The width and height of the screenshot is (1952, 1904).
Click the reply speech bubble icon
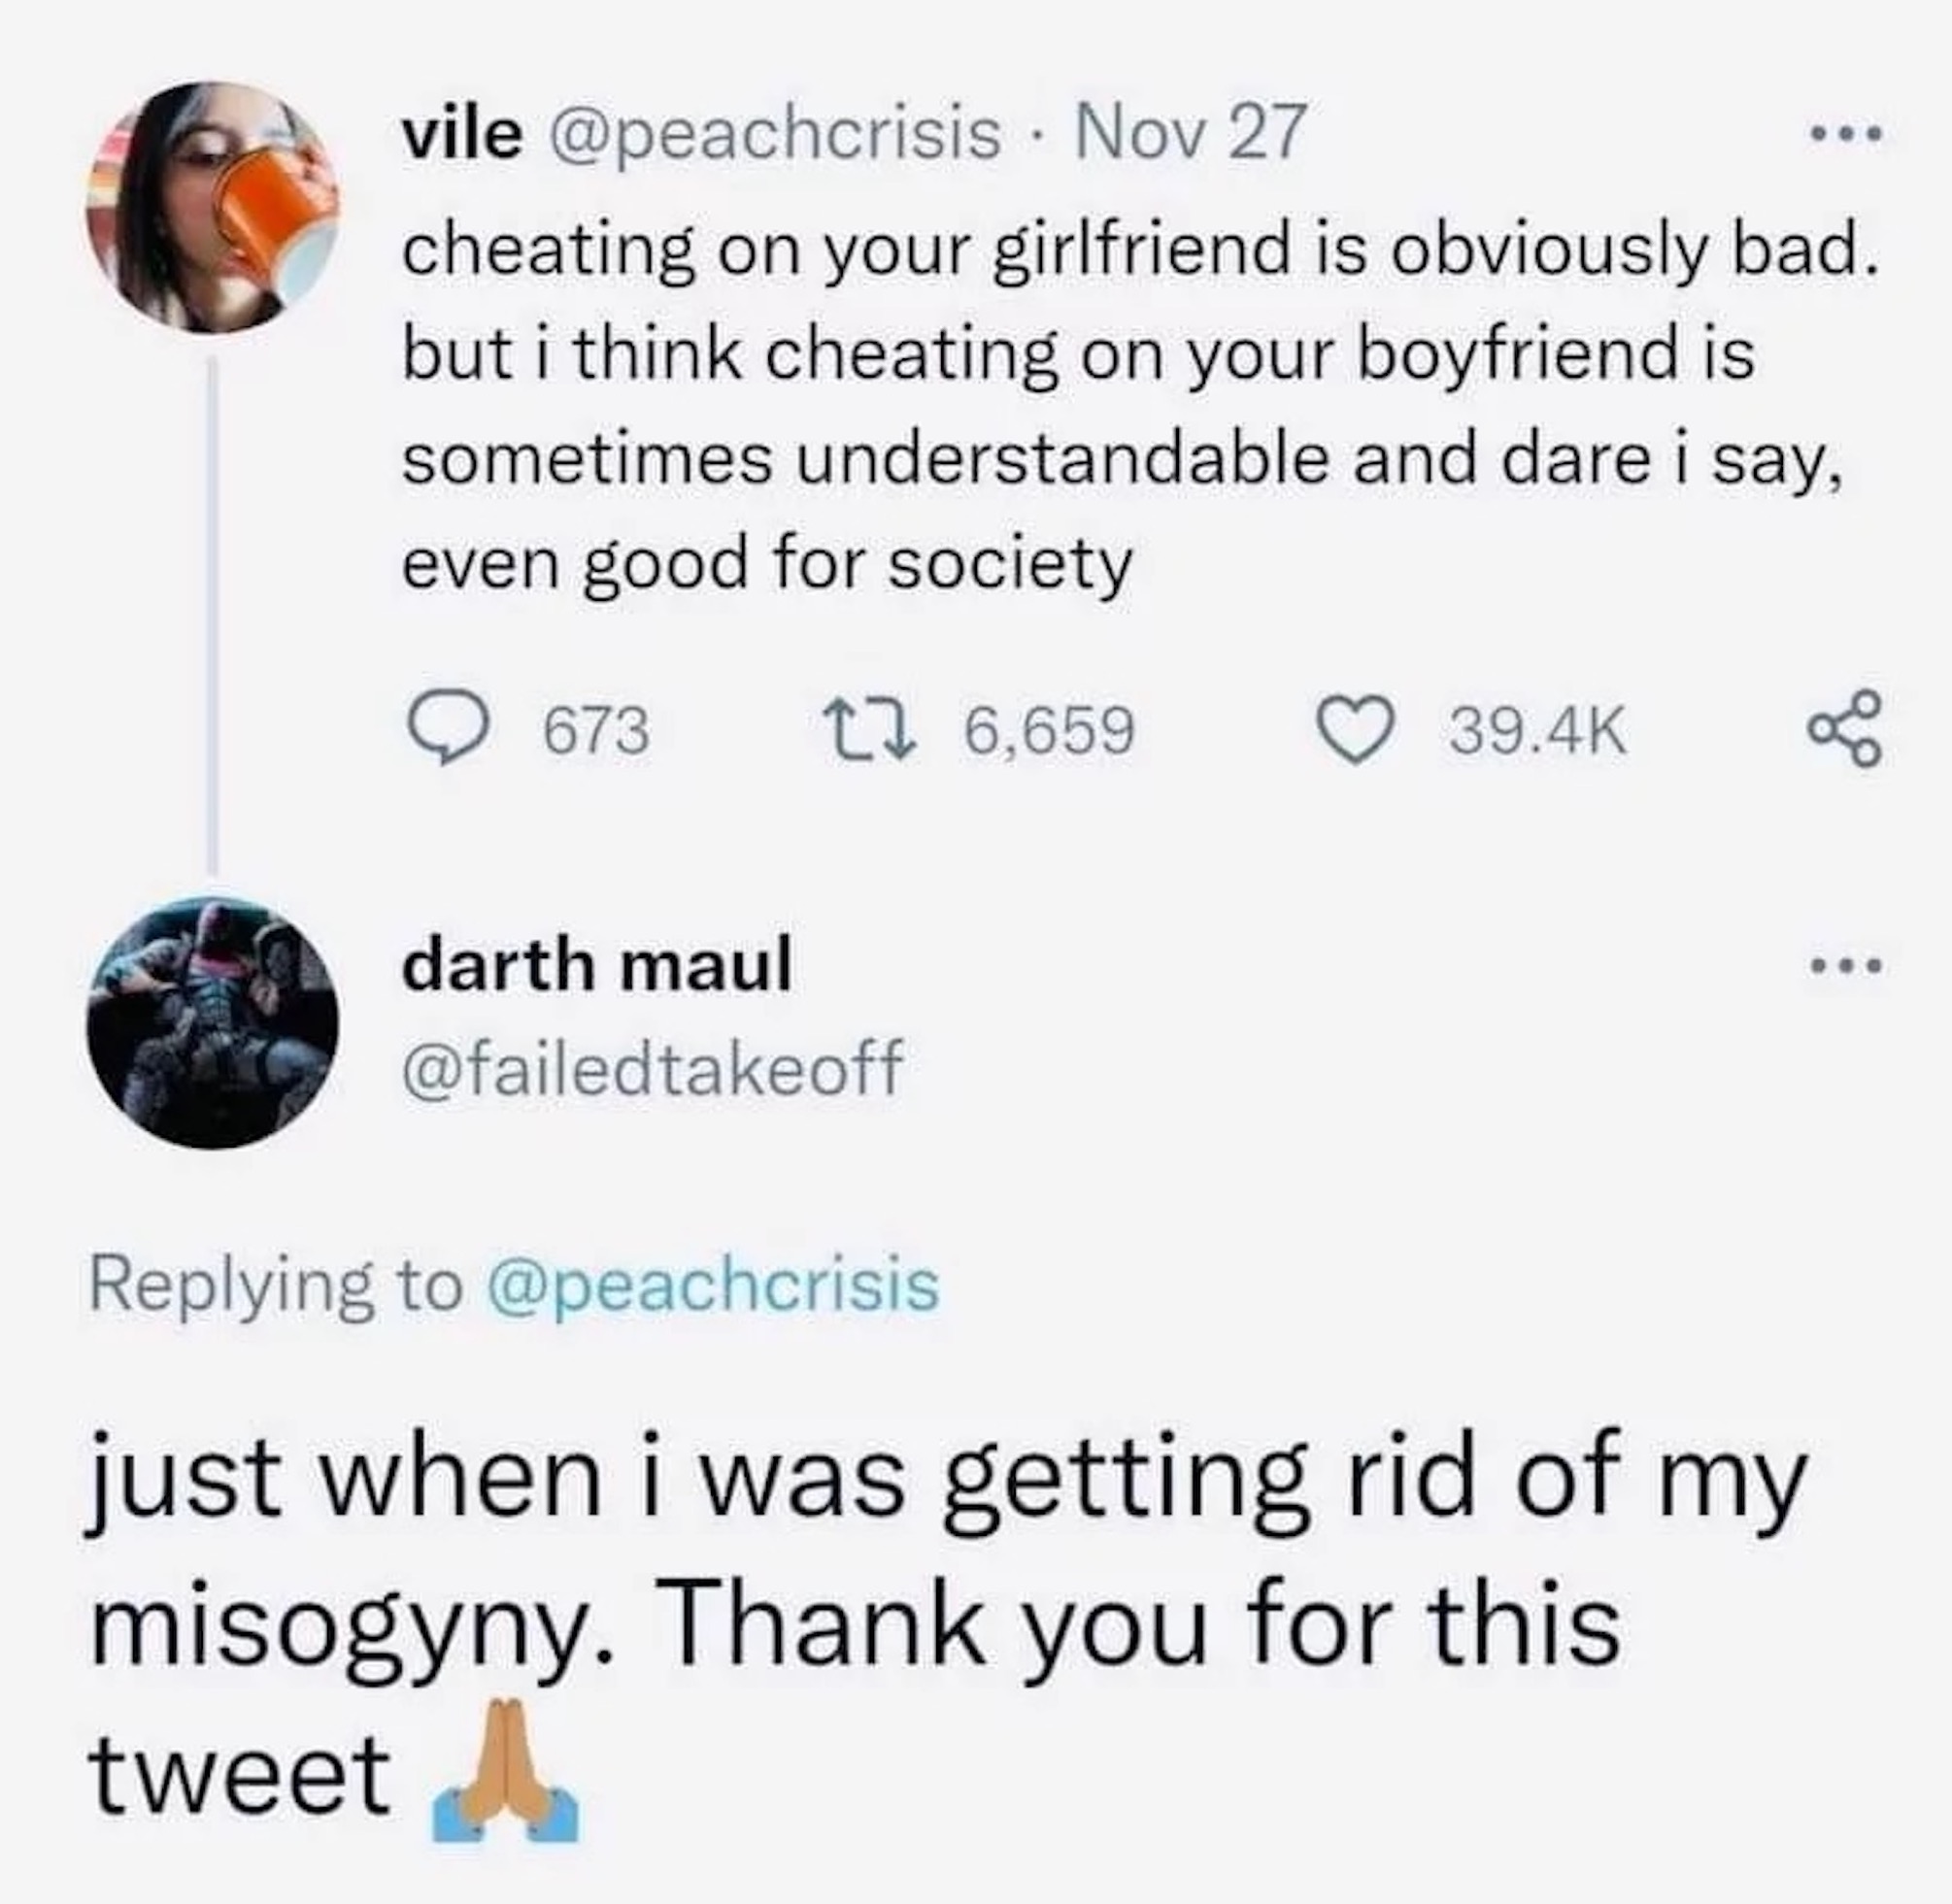coord(448,729)
